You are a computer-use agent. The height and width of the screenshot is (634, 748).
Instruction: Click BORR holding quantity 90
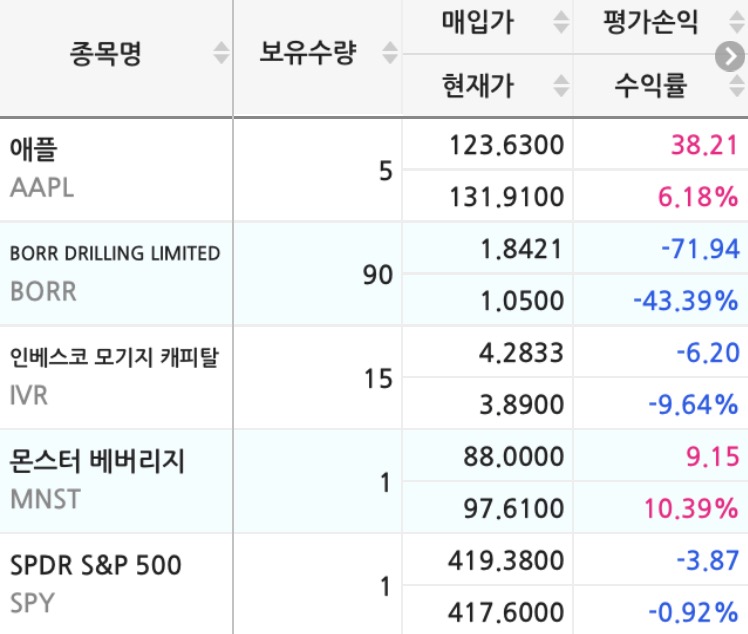[378, 275]
